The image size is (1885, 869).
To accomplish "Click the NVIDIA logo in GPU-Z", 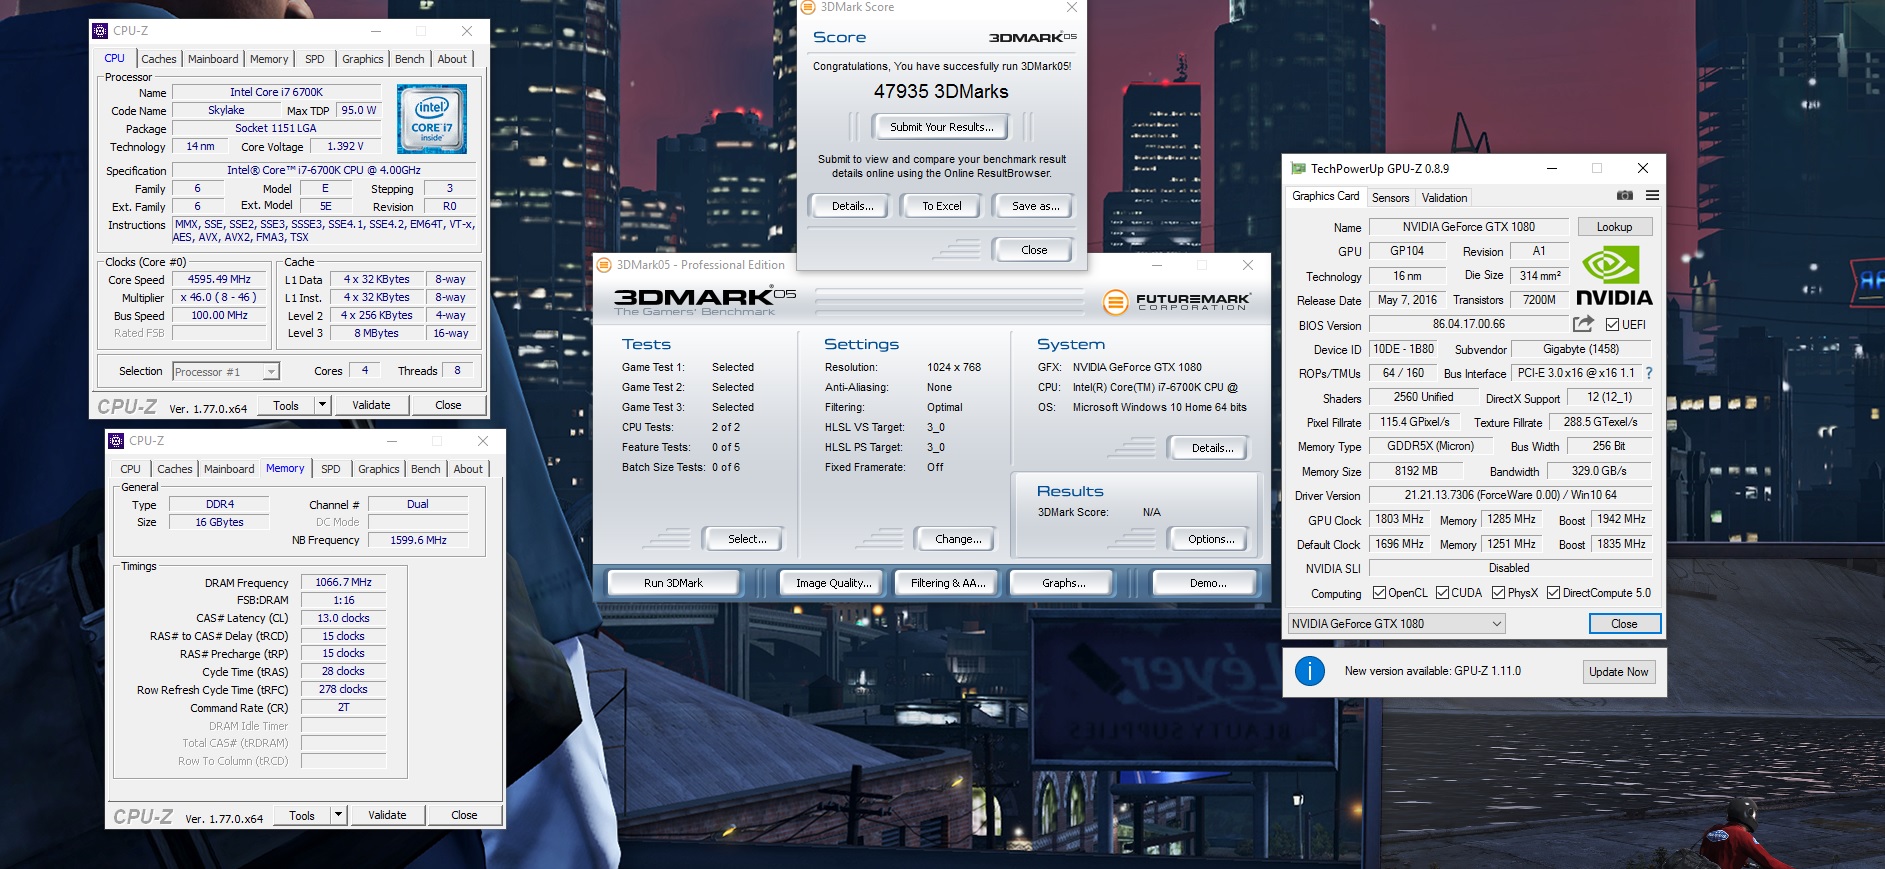I will tap(1613, 277).
